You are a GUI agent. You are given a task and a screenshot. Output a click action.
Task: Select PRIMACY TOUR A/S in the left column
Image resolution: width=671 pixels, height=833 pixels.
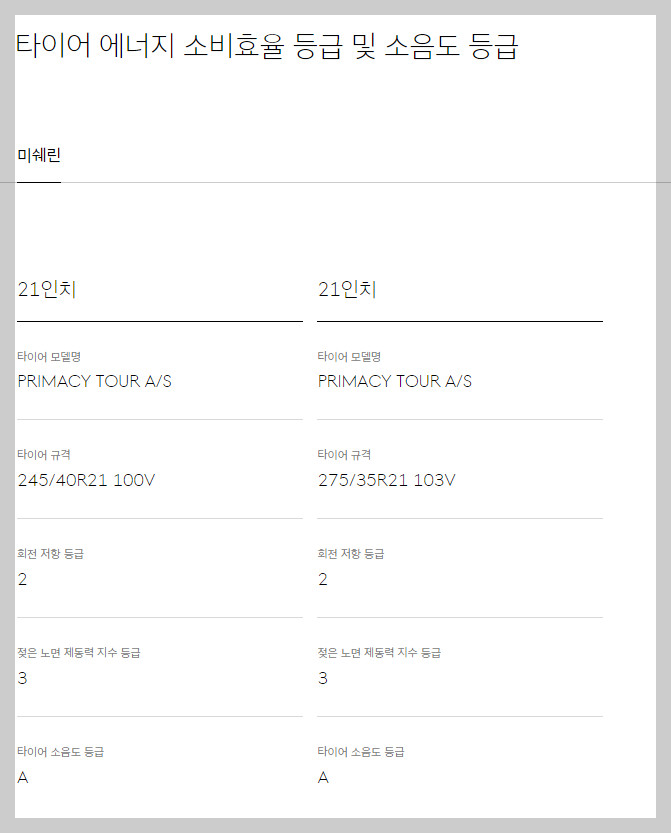pos(94,381)
